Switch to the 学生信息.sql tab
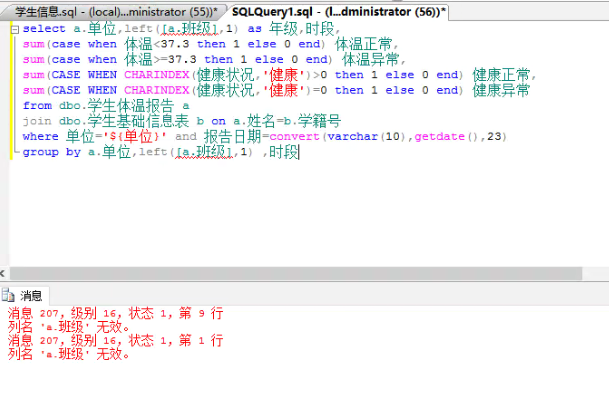Viewport: 609px width, 402px height. [115, 12]
